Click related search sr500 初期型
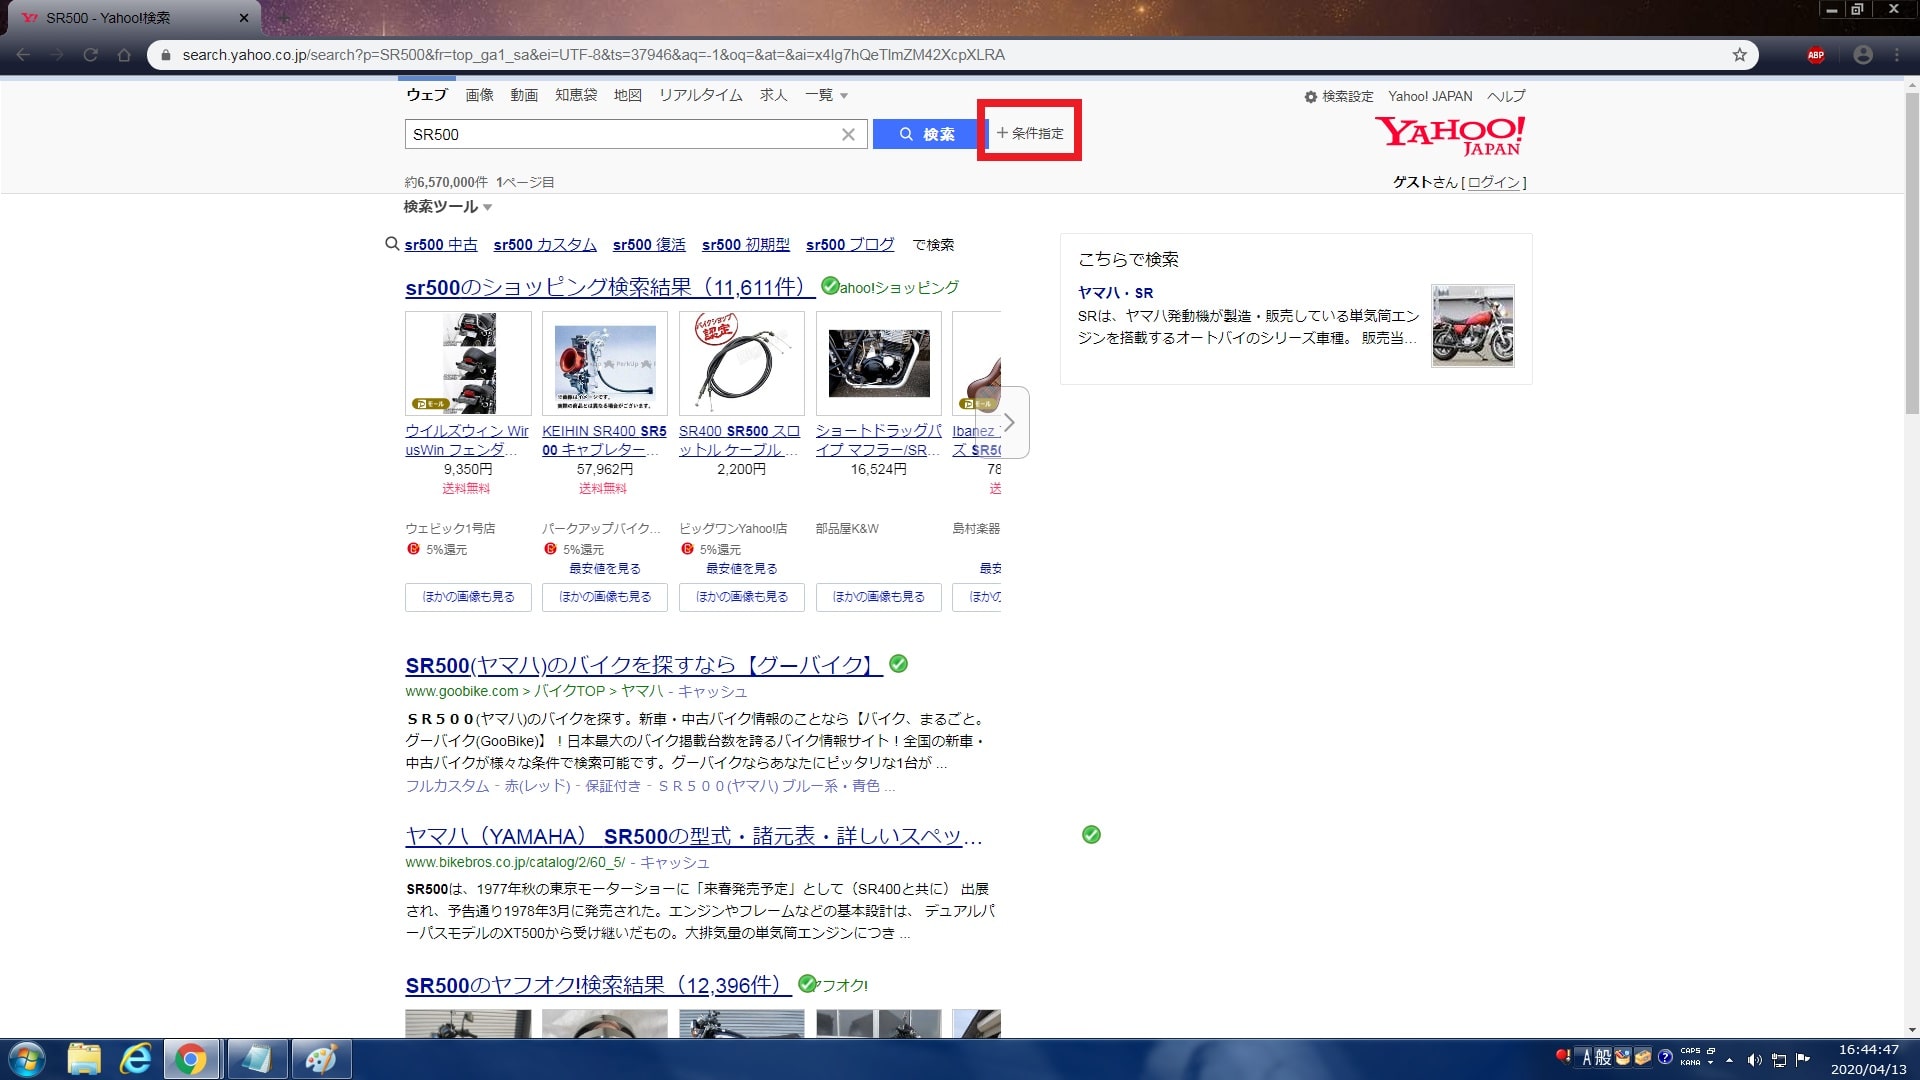 (746, 245)
